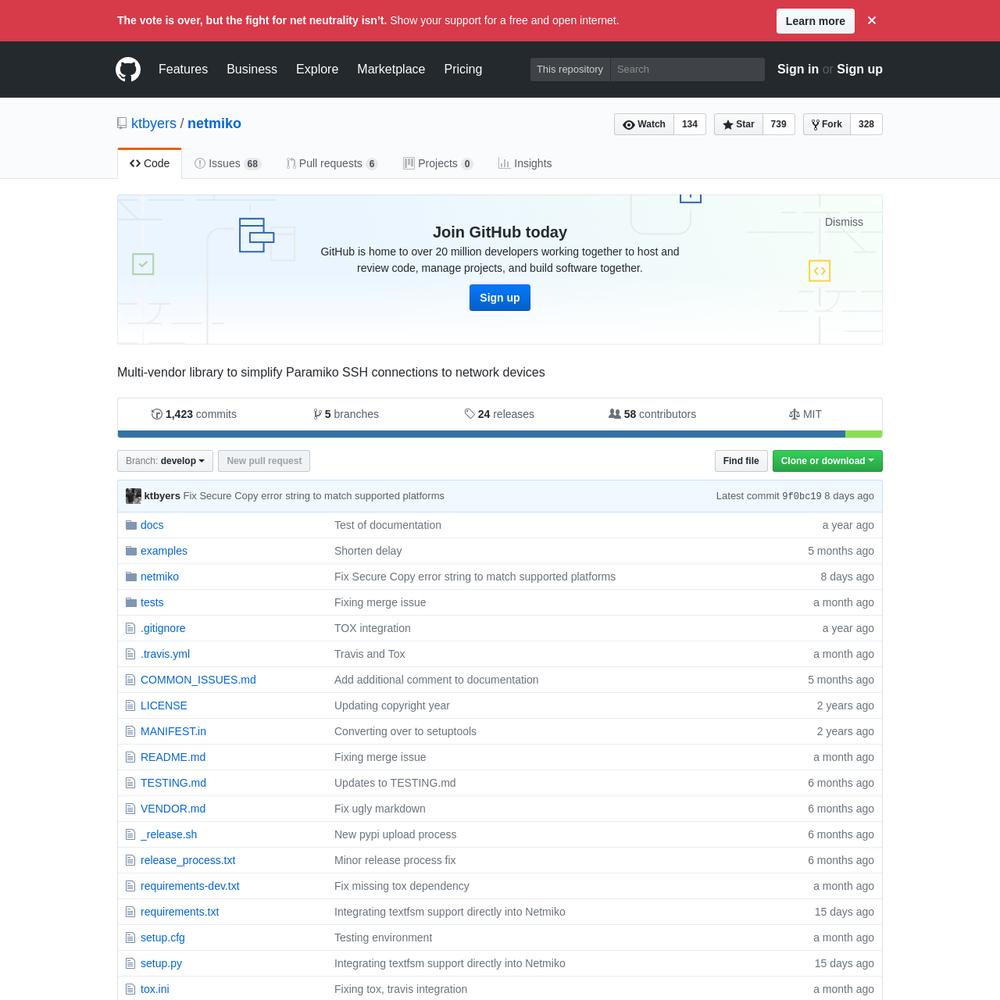
Task: Click the file icon beside tox.ini
Action: pos(131,989)
